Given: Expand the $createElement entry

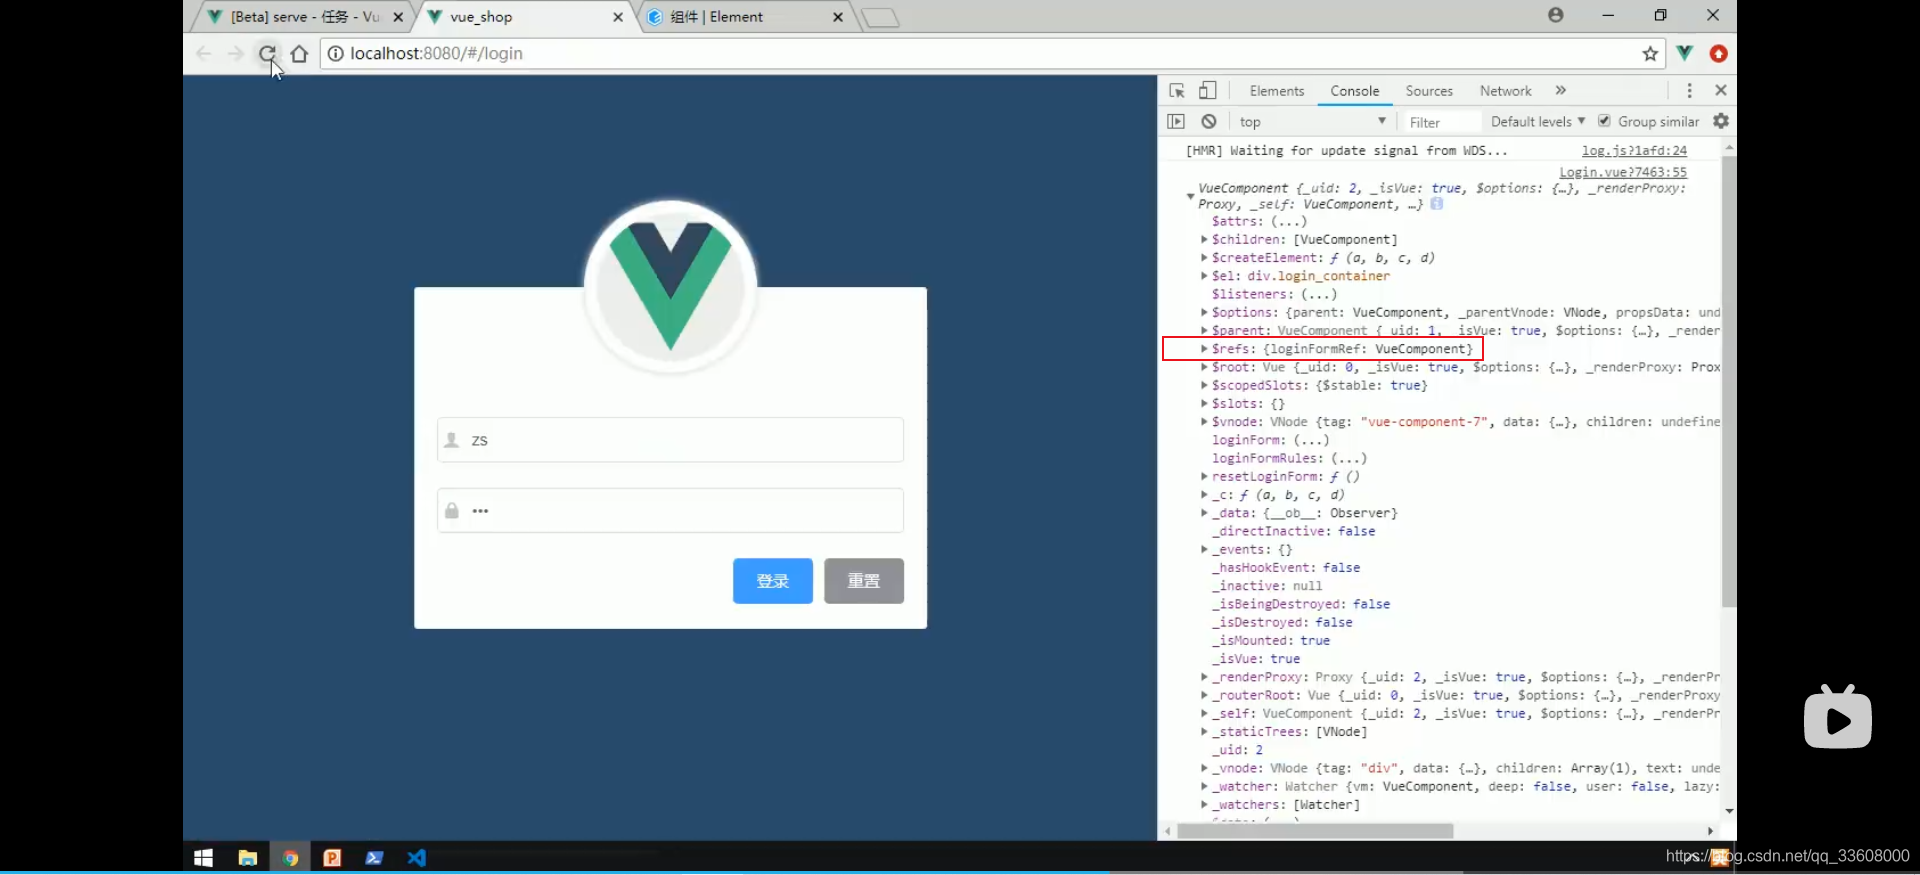Looking at the screenshot, I should 1204,258.
